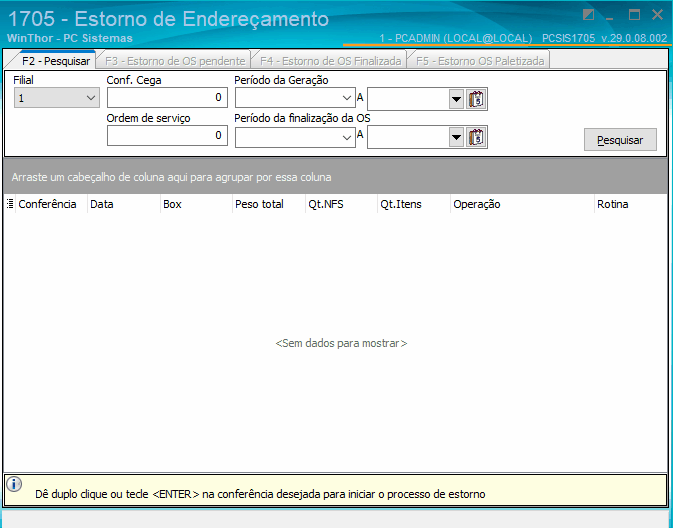Maximize the Estorno de Endereçamento window
Viewport: 673px width, 528px height.
pos(634,15)
